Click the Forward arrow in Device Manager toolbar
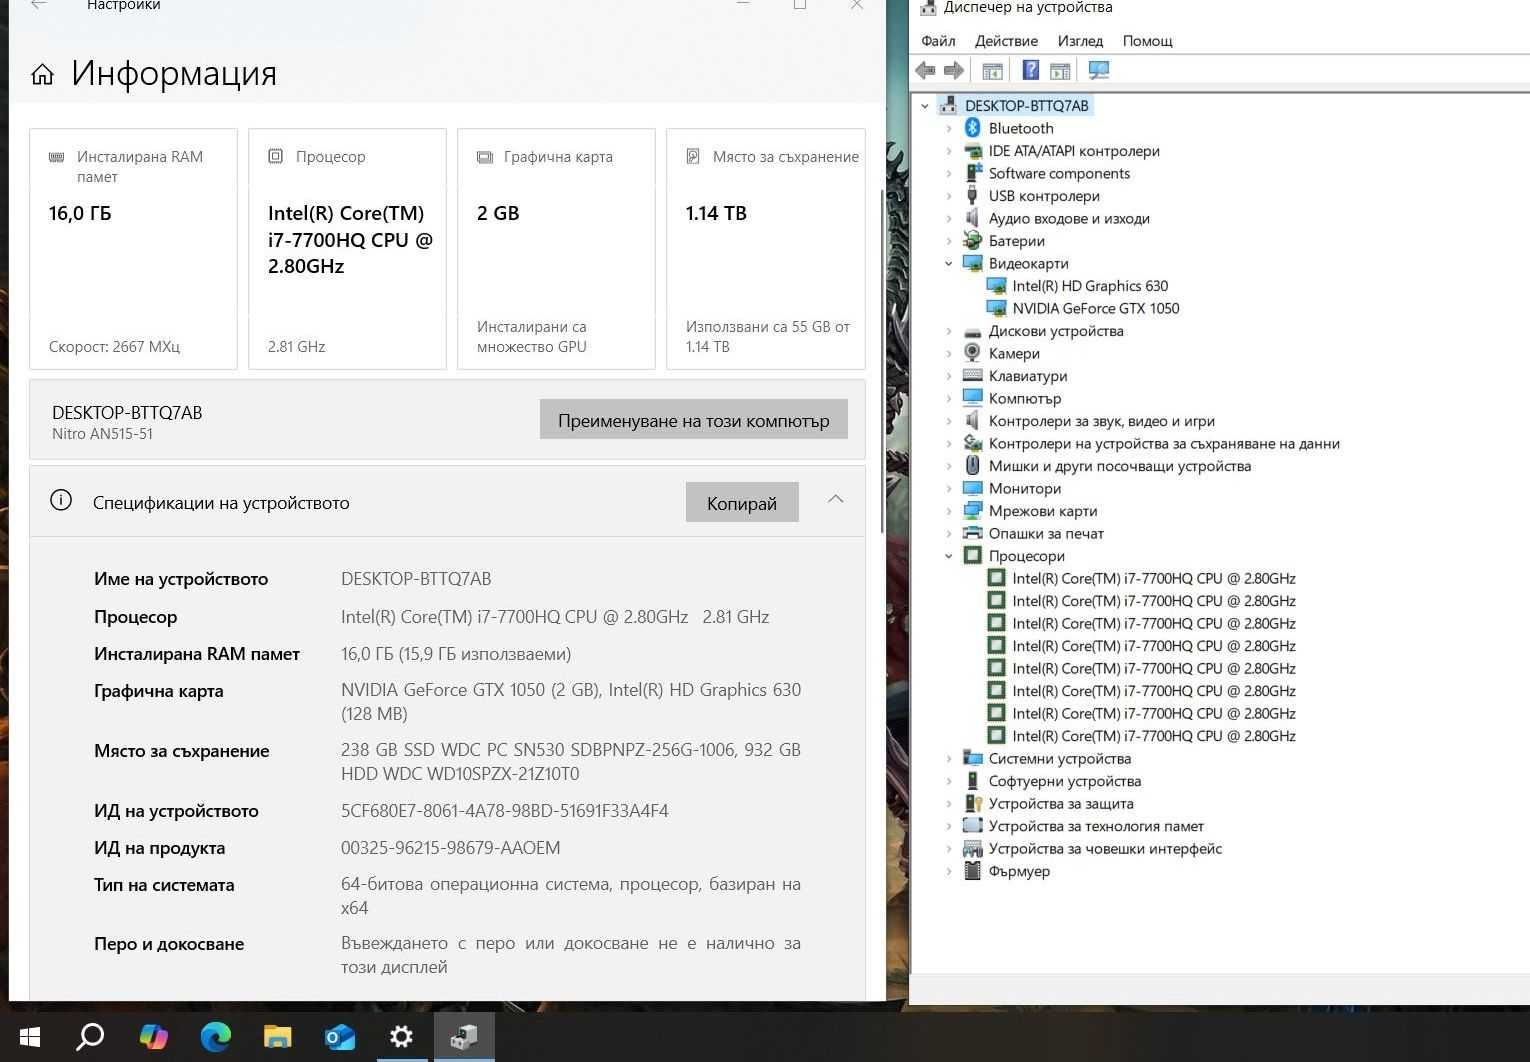The height and width of the screenshot is (1062, 1530). tap(954, 70)
